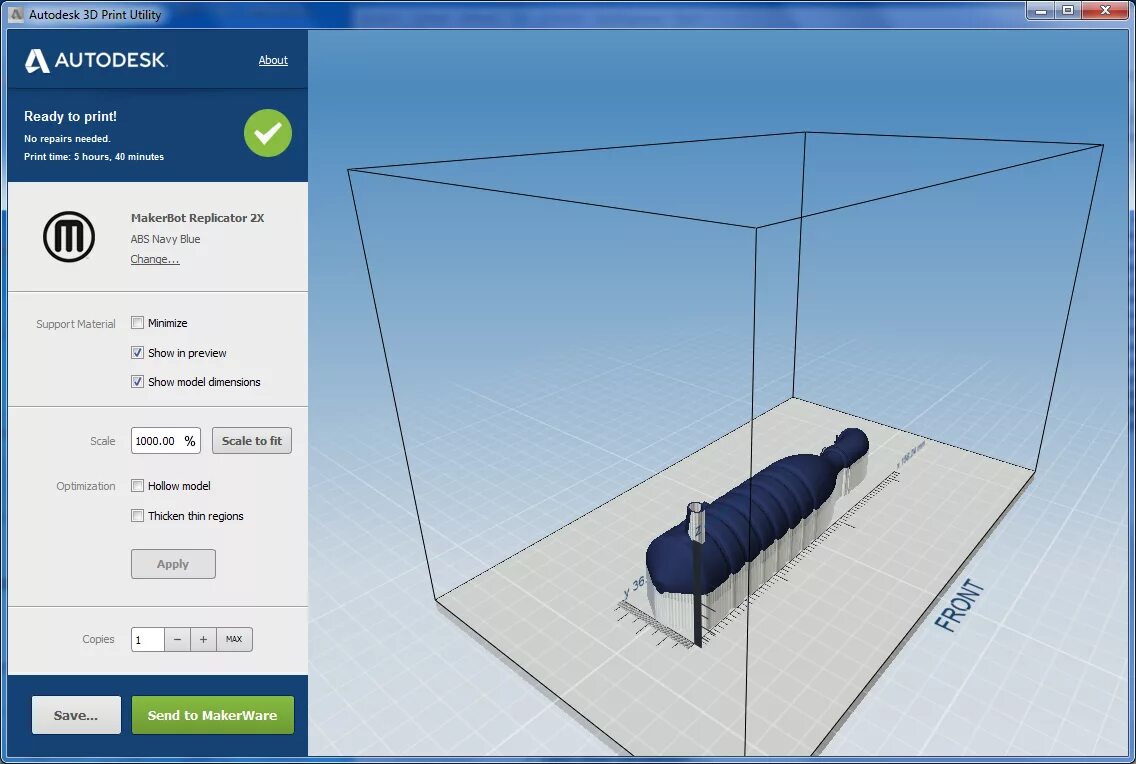Click Send to MakerWare button
This screenshot has height=764, width=1136.
[x=213, y=715]
